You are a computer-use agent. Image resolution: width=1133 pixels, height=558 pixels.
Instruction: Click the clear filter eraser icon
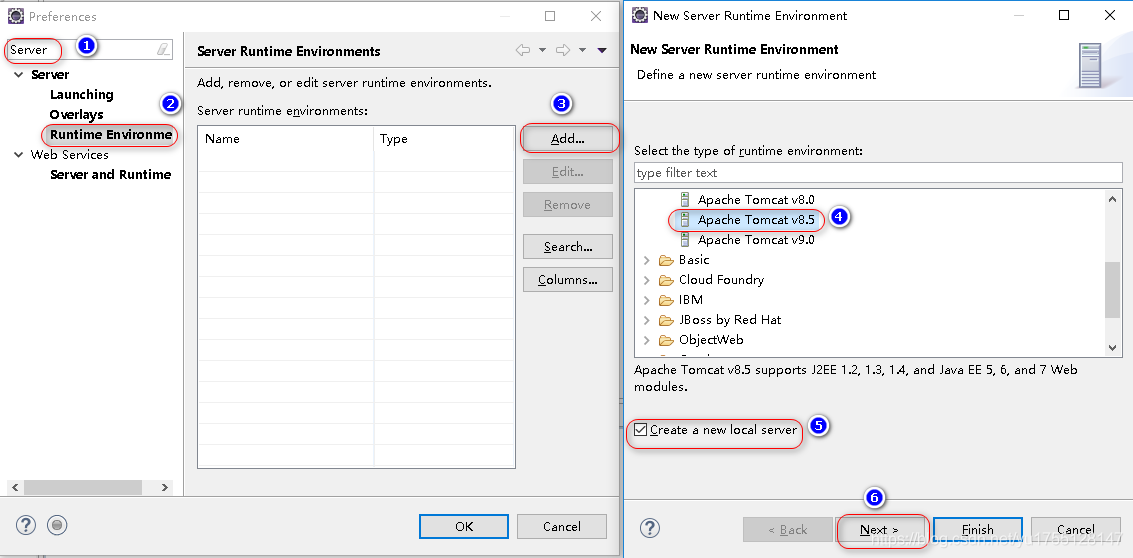[163, 50]
